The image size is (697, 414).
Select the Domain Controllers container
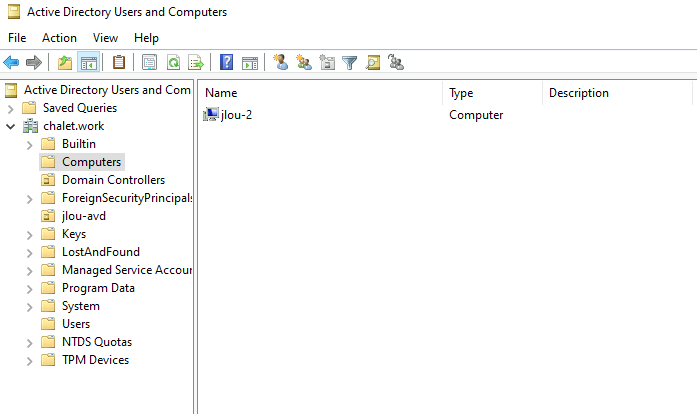click(113, 180)
